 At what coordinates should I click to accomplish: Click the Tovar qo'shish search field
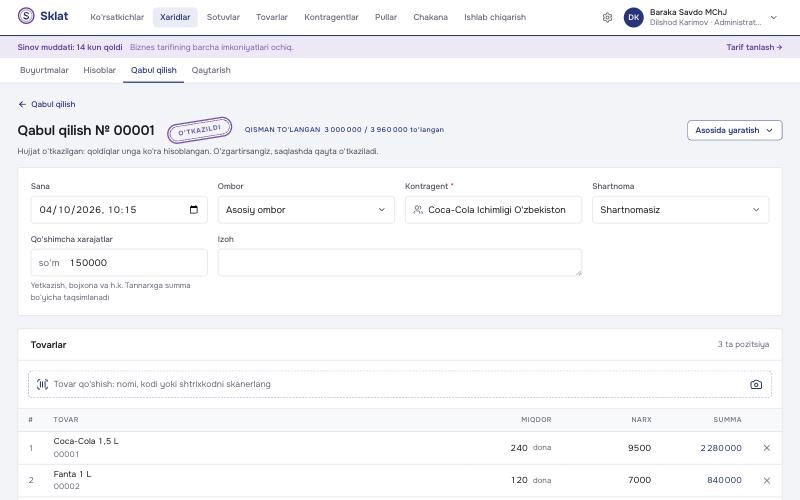[399, 384]
